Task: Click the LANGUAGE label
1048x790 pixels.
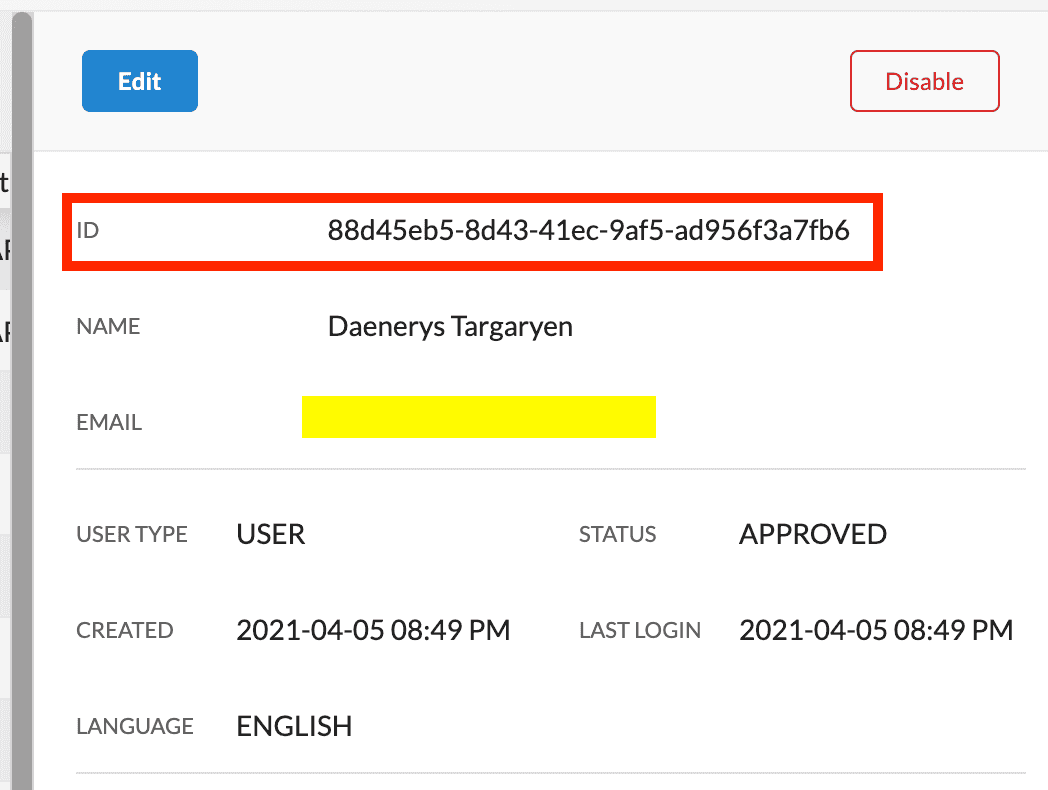Action: tap(135, 727)
